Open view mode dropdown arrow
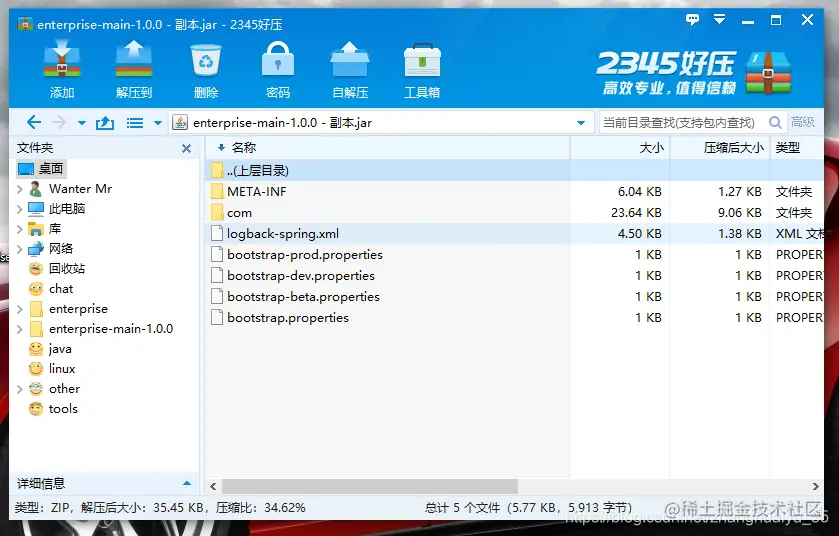Viewport: 839px width, 536px height. pos(158,123)
